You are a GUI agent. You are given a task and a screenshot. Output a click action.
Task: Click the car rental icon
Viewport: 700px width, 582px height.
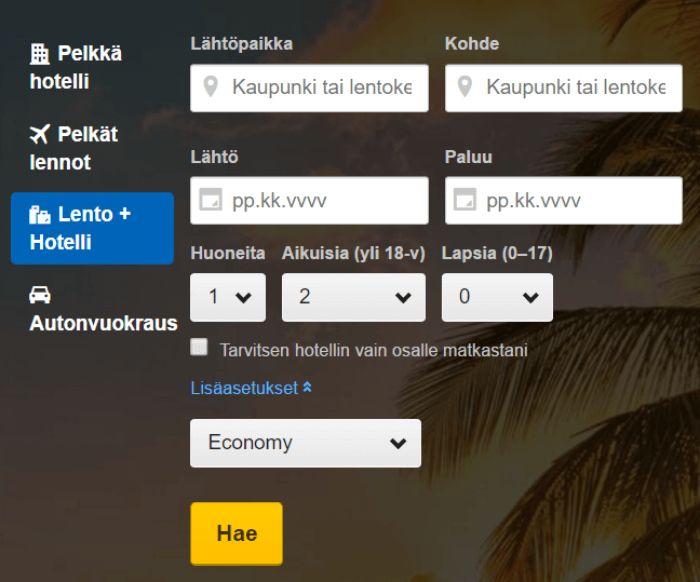(x=40, y=295)
